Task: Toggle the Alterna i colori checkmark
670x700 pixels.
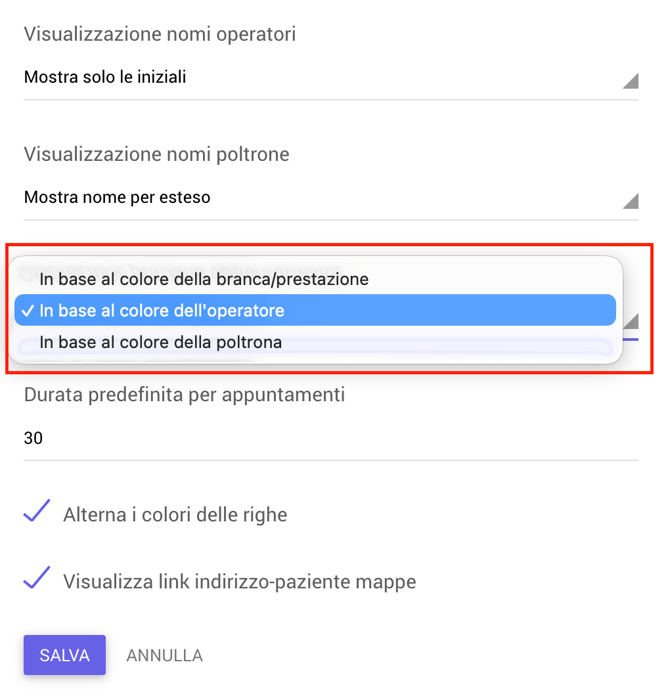Action: click(37, 511)
